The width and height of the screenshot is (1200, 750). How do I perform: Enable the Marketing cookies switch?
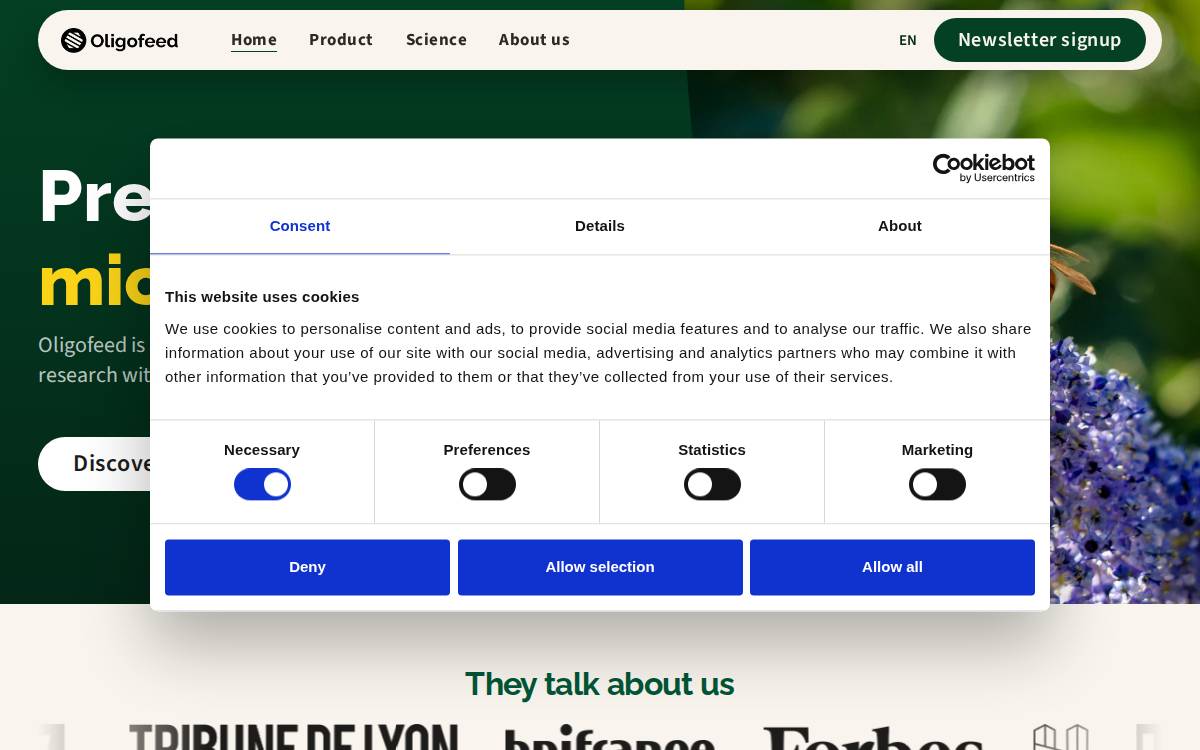pyautogui.click(x=937, y=484)
